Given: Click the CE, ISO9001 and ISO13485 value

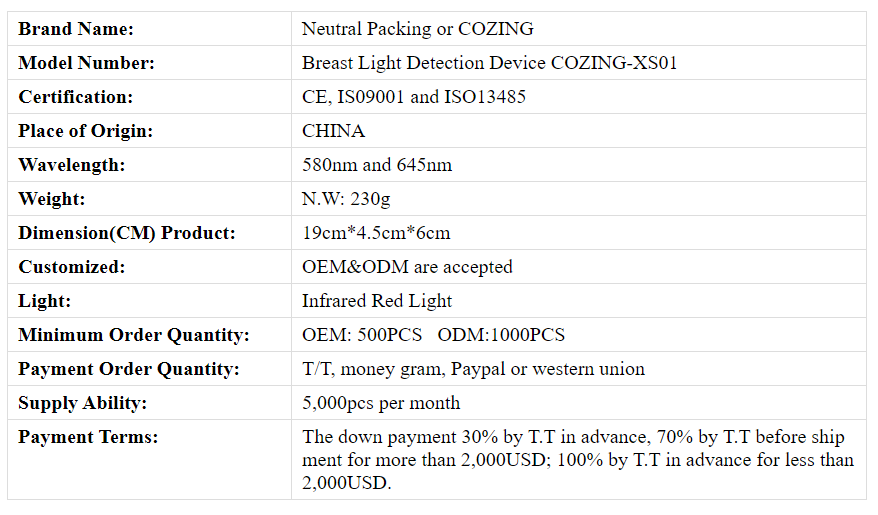Looking at the screenshot, I should click(x=414, y=97).
